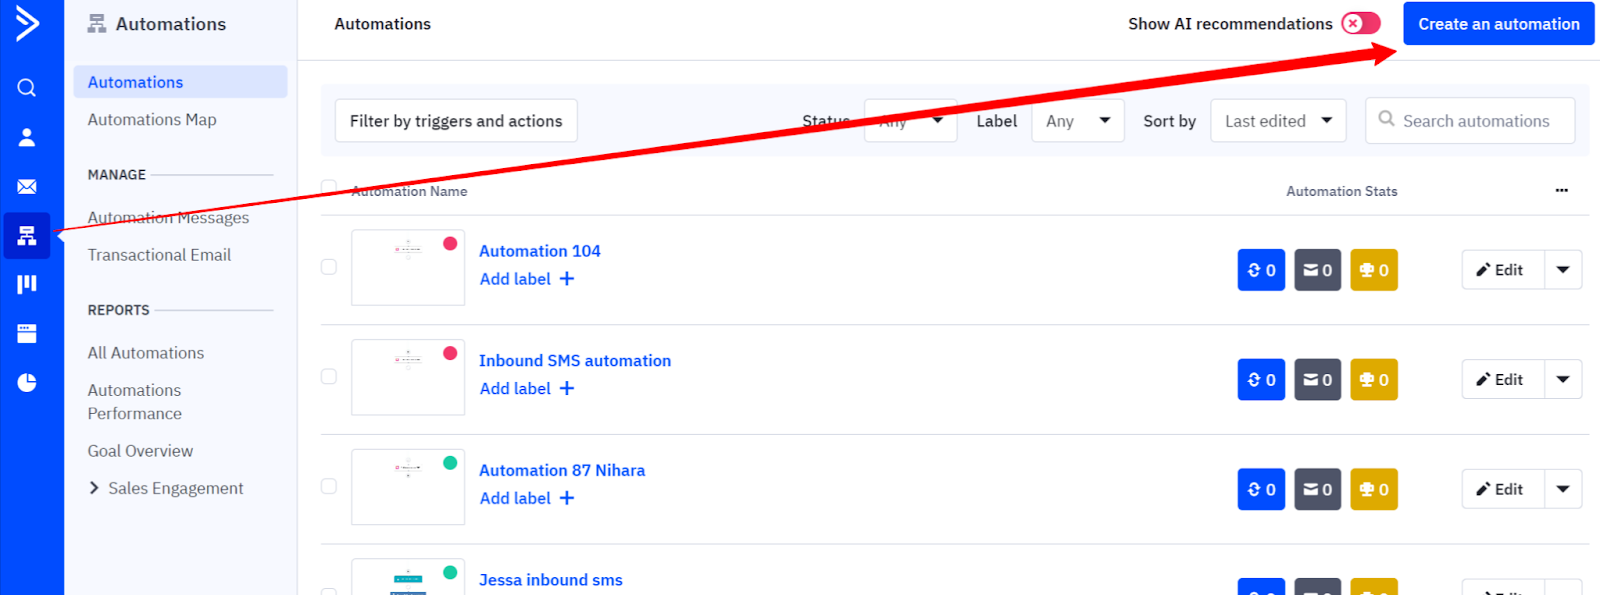Check the Automation 87 Nihara row checkbox
Image resolution: width=1600 pixels, height=595 pixels.
pos(328,486)
